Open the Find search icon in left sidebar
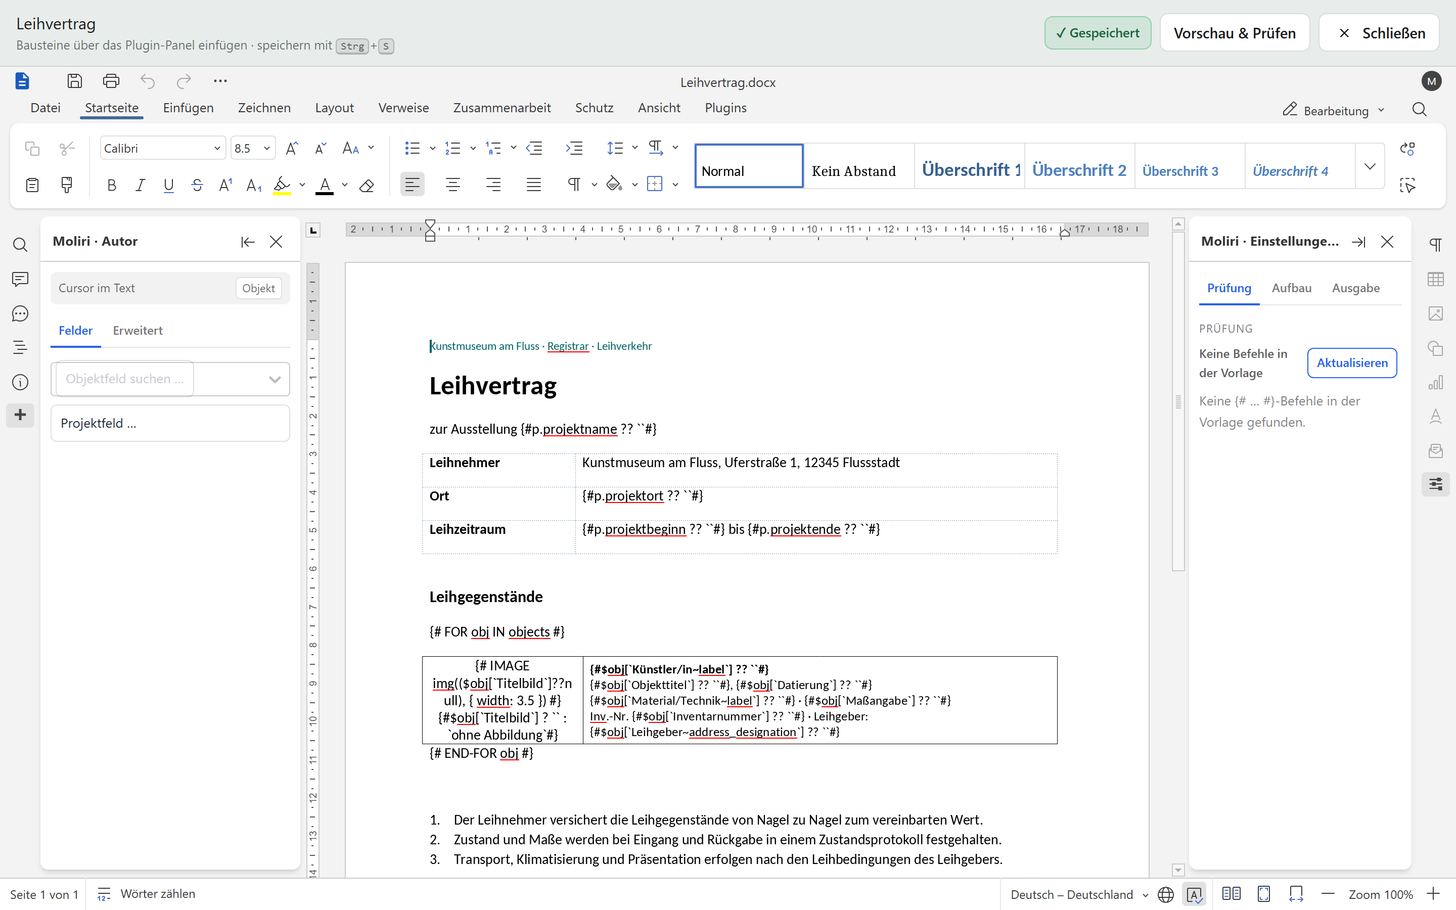The image size is (1456, 910). [20, 245]
